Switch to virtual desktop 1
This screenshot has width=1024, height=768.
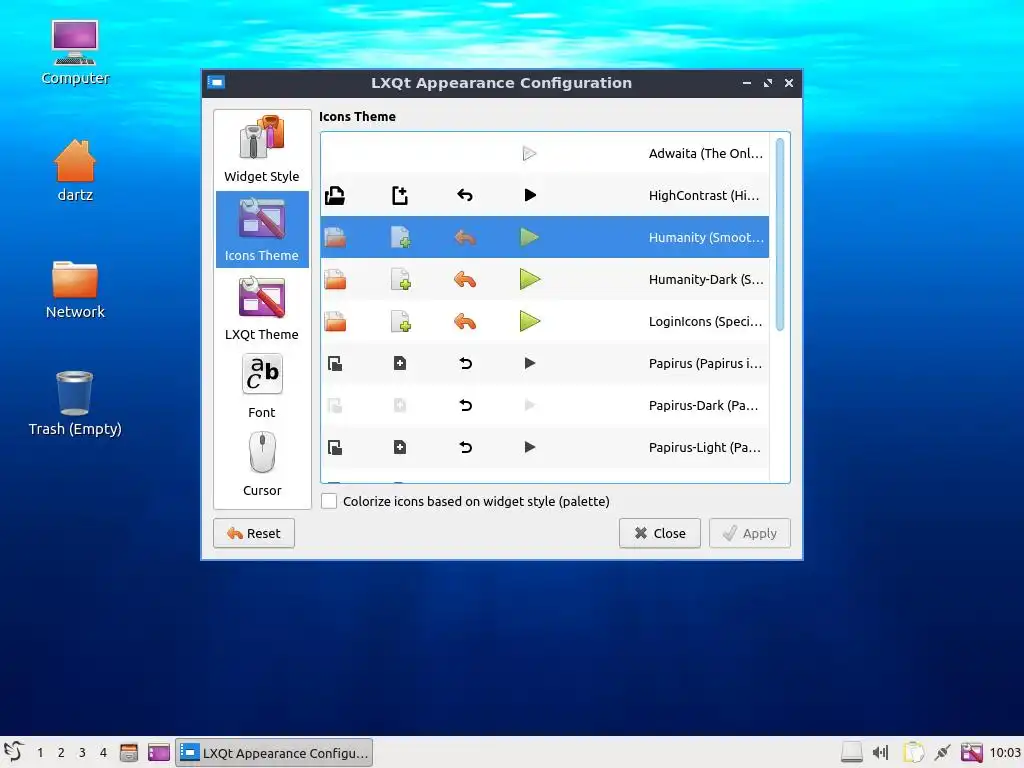pyautogui.click(x=40, y=752)
